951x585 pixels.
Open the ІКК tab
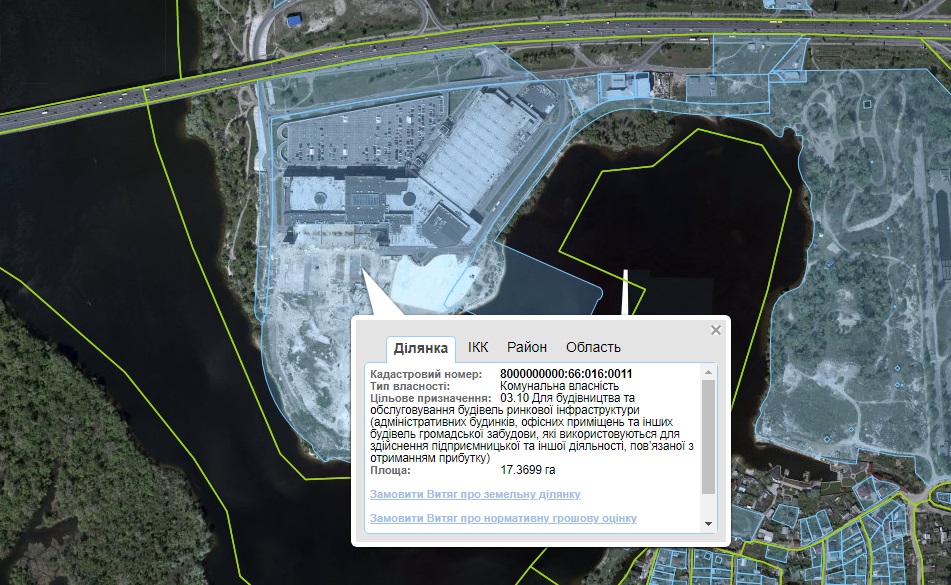pos(478,347)
